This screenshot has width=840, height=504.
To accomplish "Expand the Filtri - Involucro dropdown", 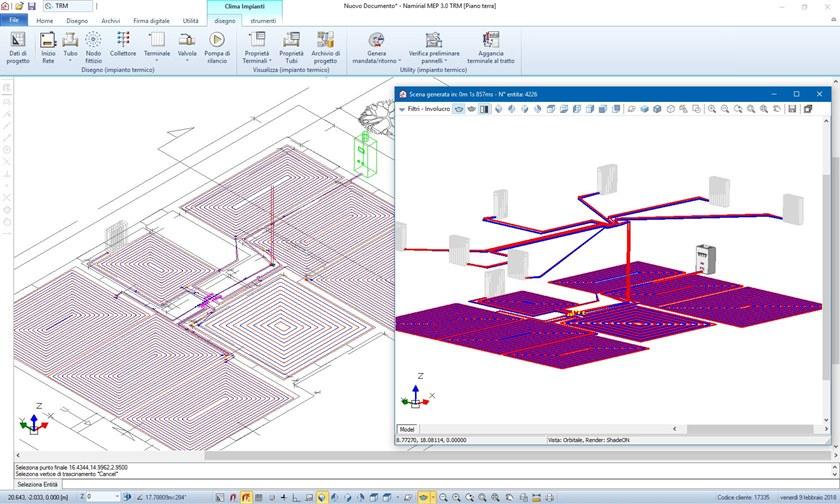I will [x=403, y=109].
